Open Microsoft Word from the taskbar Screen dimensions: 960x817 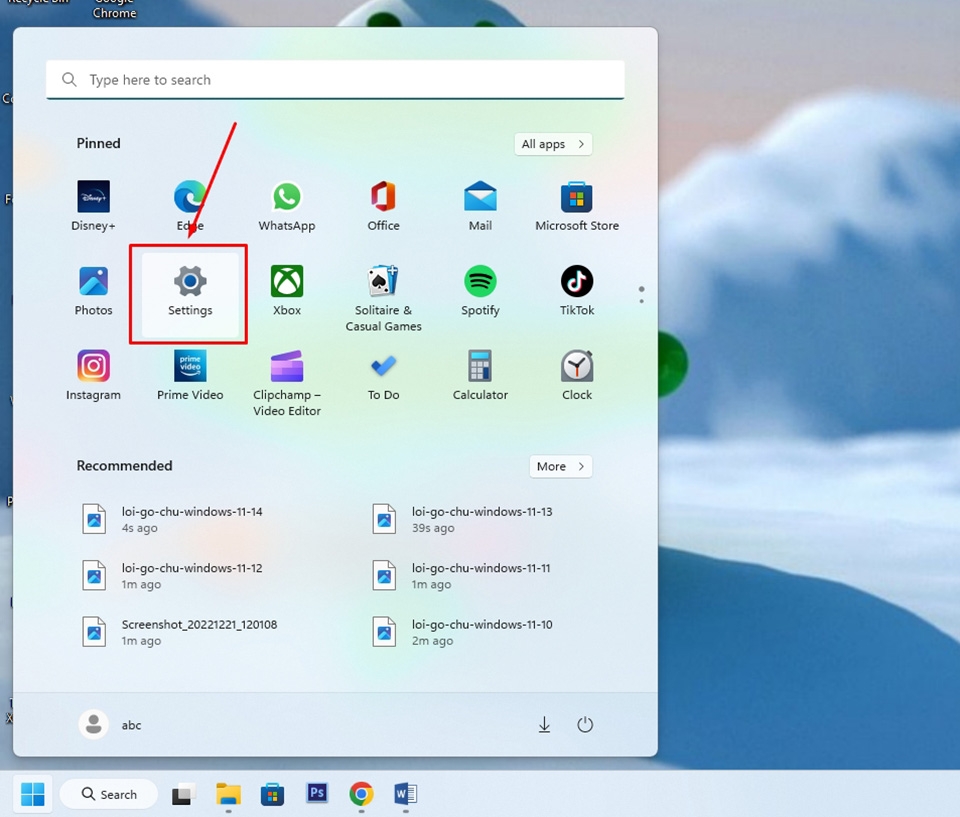(x=405, y=793)
